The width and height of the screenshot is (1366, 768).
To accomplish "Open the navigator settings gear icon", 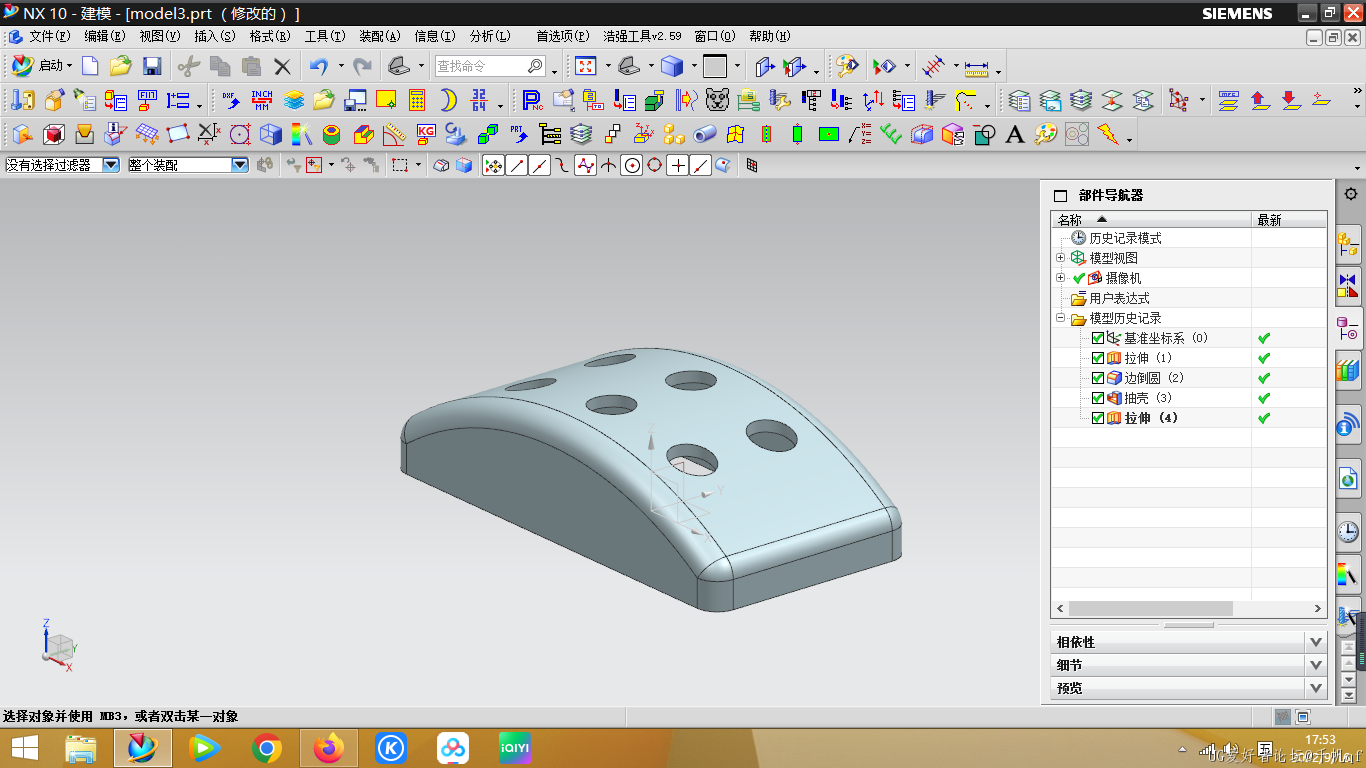I will 1351,194.
